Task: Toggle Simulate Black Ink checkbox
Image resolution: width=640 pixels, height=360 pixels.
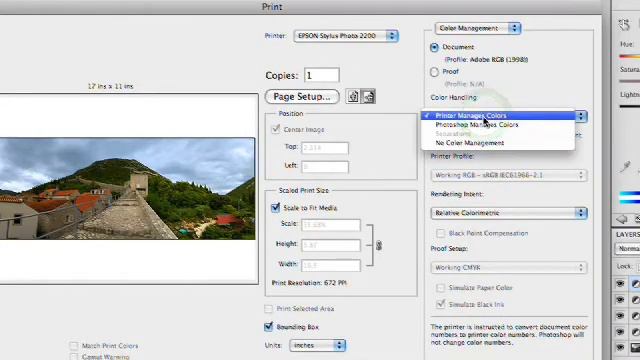Action: pyautogui.click(x=440, y=304)
